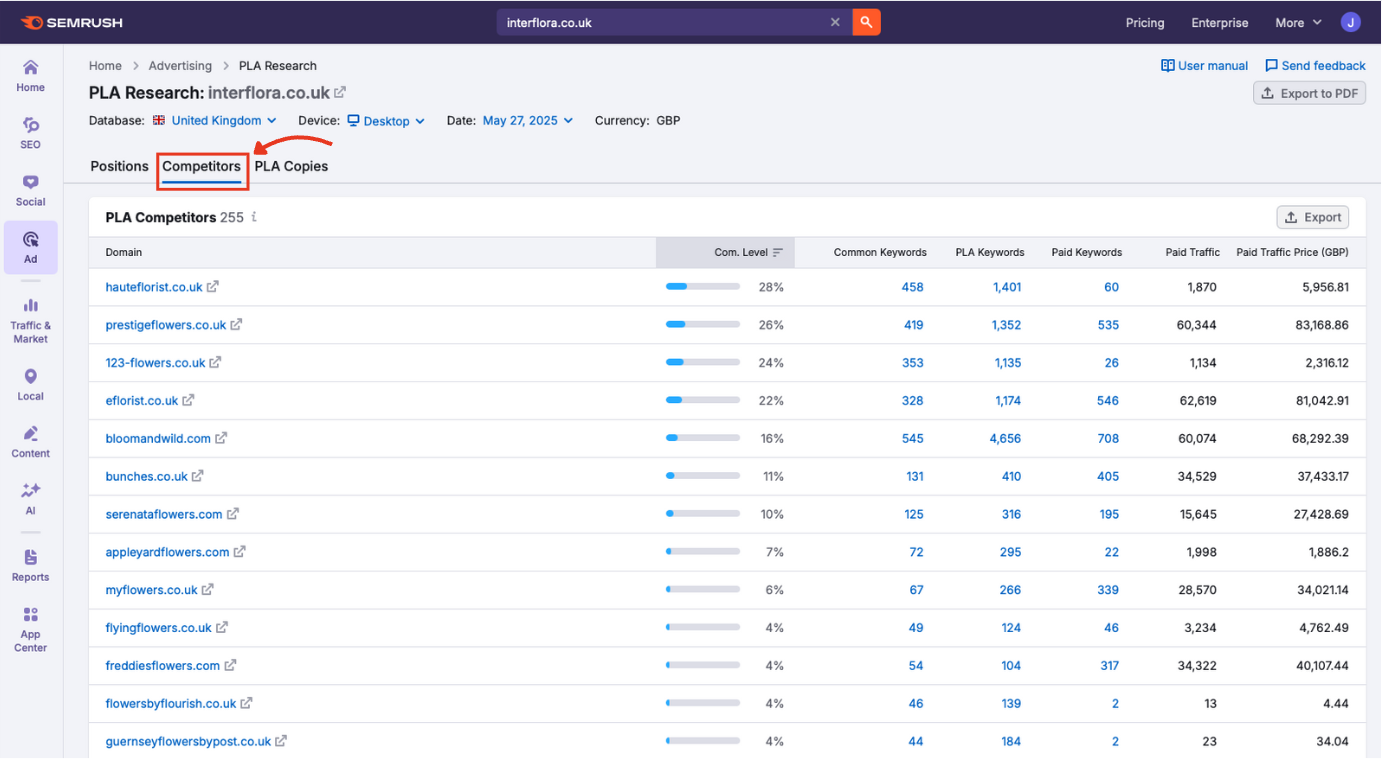This screenshot has height=762, width=1382.
Task: Click the Social sidebar icon
Action: pos(30,190)
